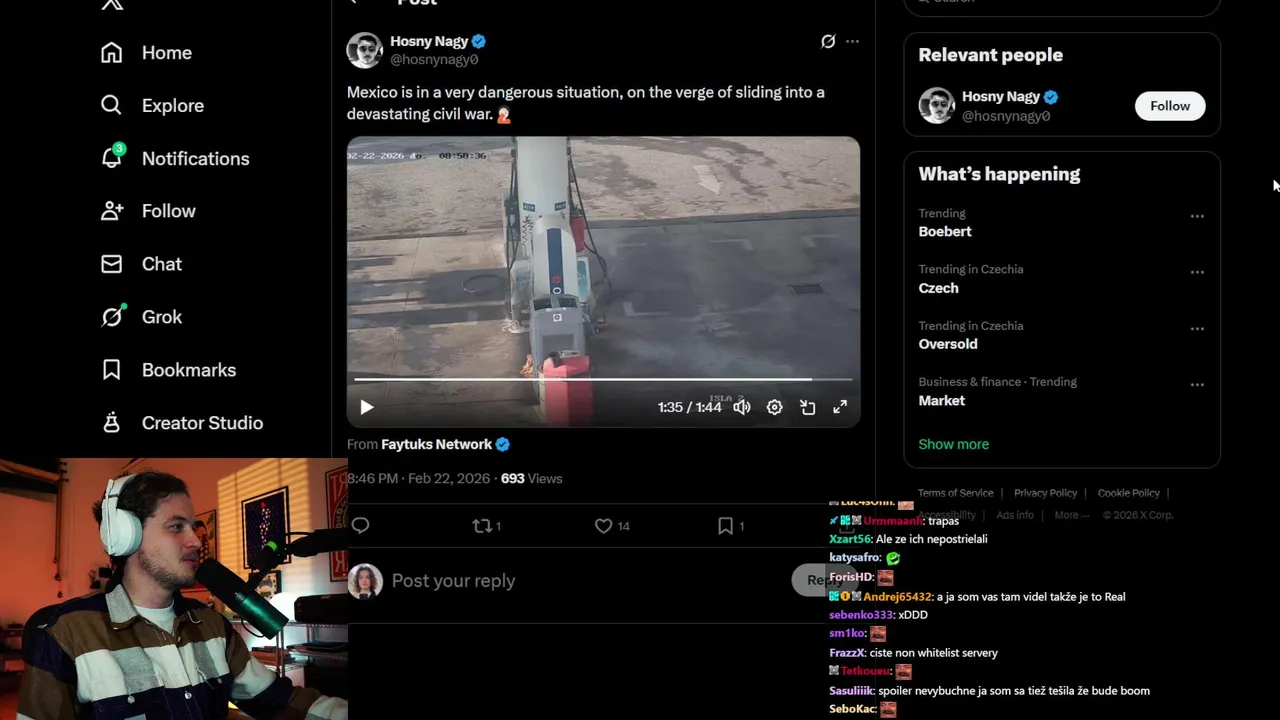Open the Cookie Policy link

pos(1128,493)
